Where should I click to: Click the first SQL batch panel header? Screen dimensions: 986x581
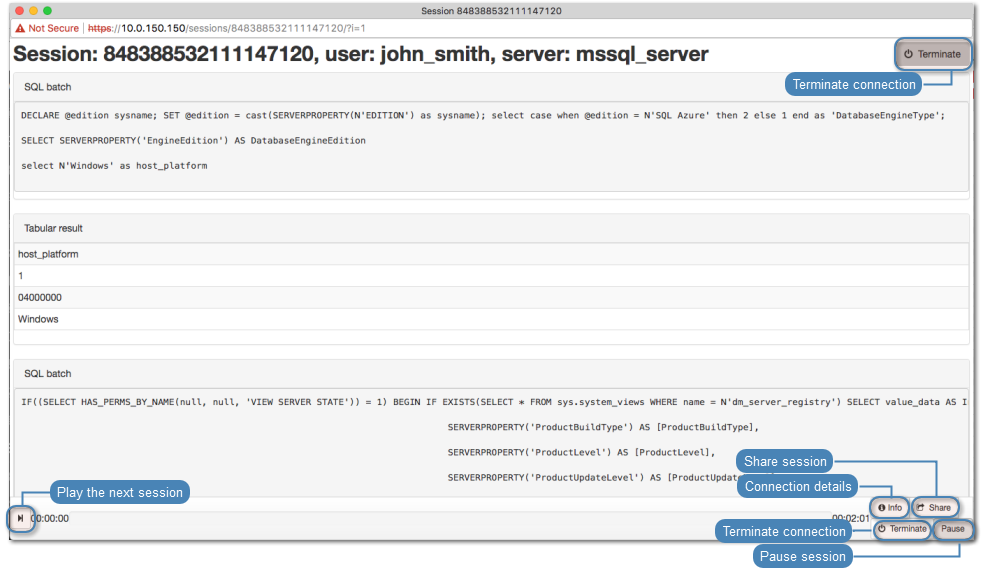(48, 87)
